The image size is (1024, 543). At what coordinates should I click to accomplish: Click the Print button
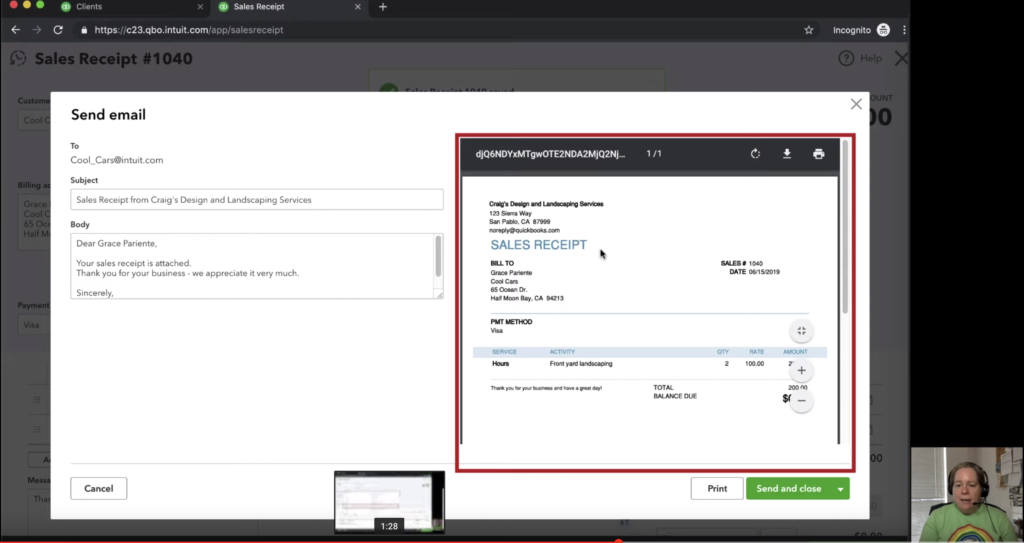(x=717, y=489)
